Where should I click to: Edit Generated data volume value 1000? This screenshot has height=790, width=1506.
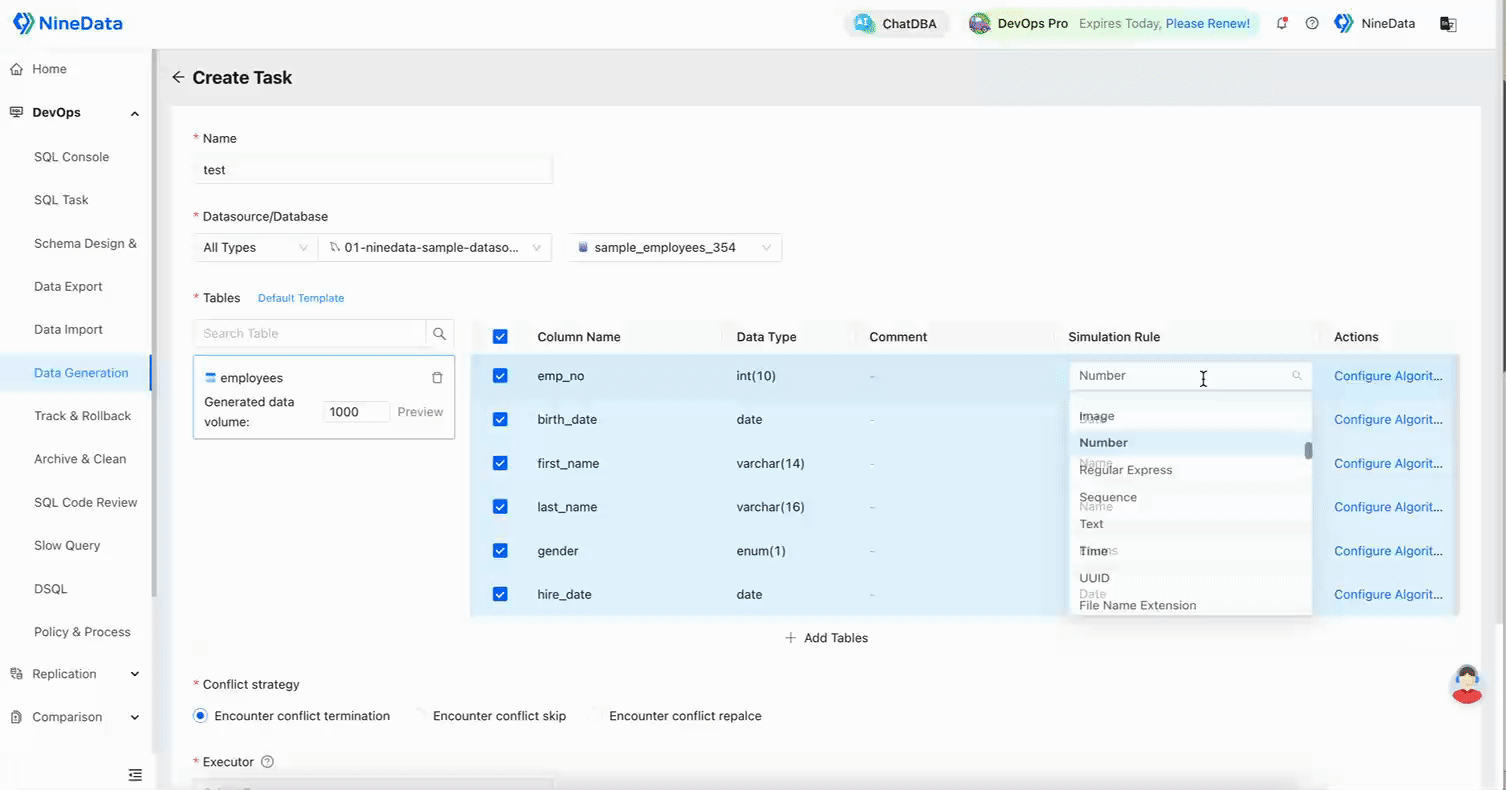pos(357,412)
